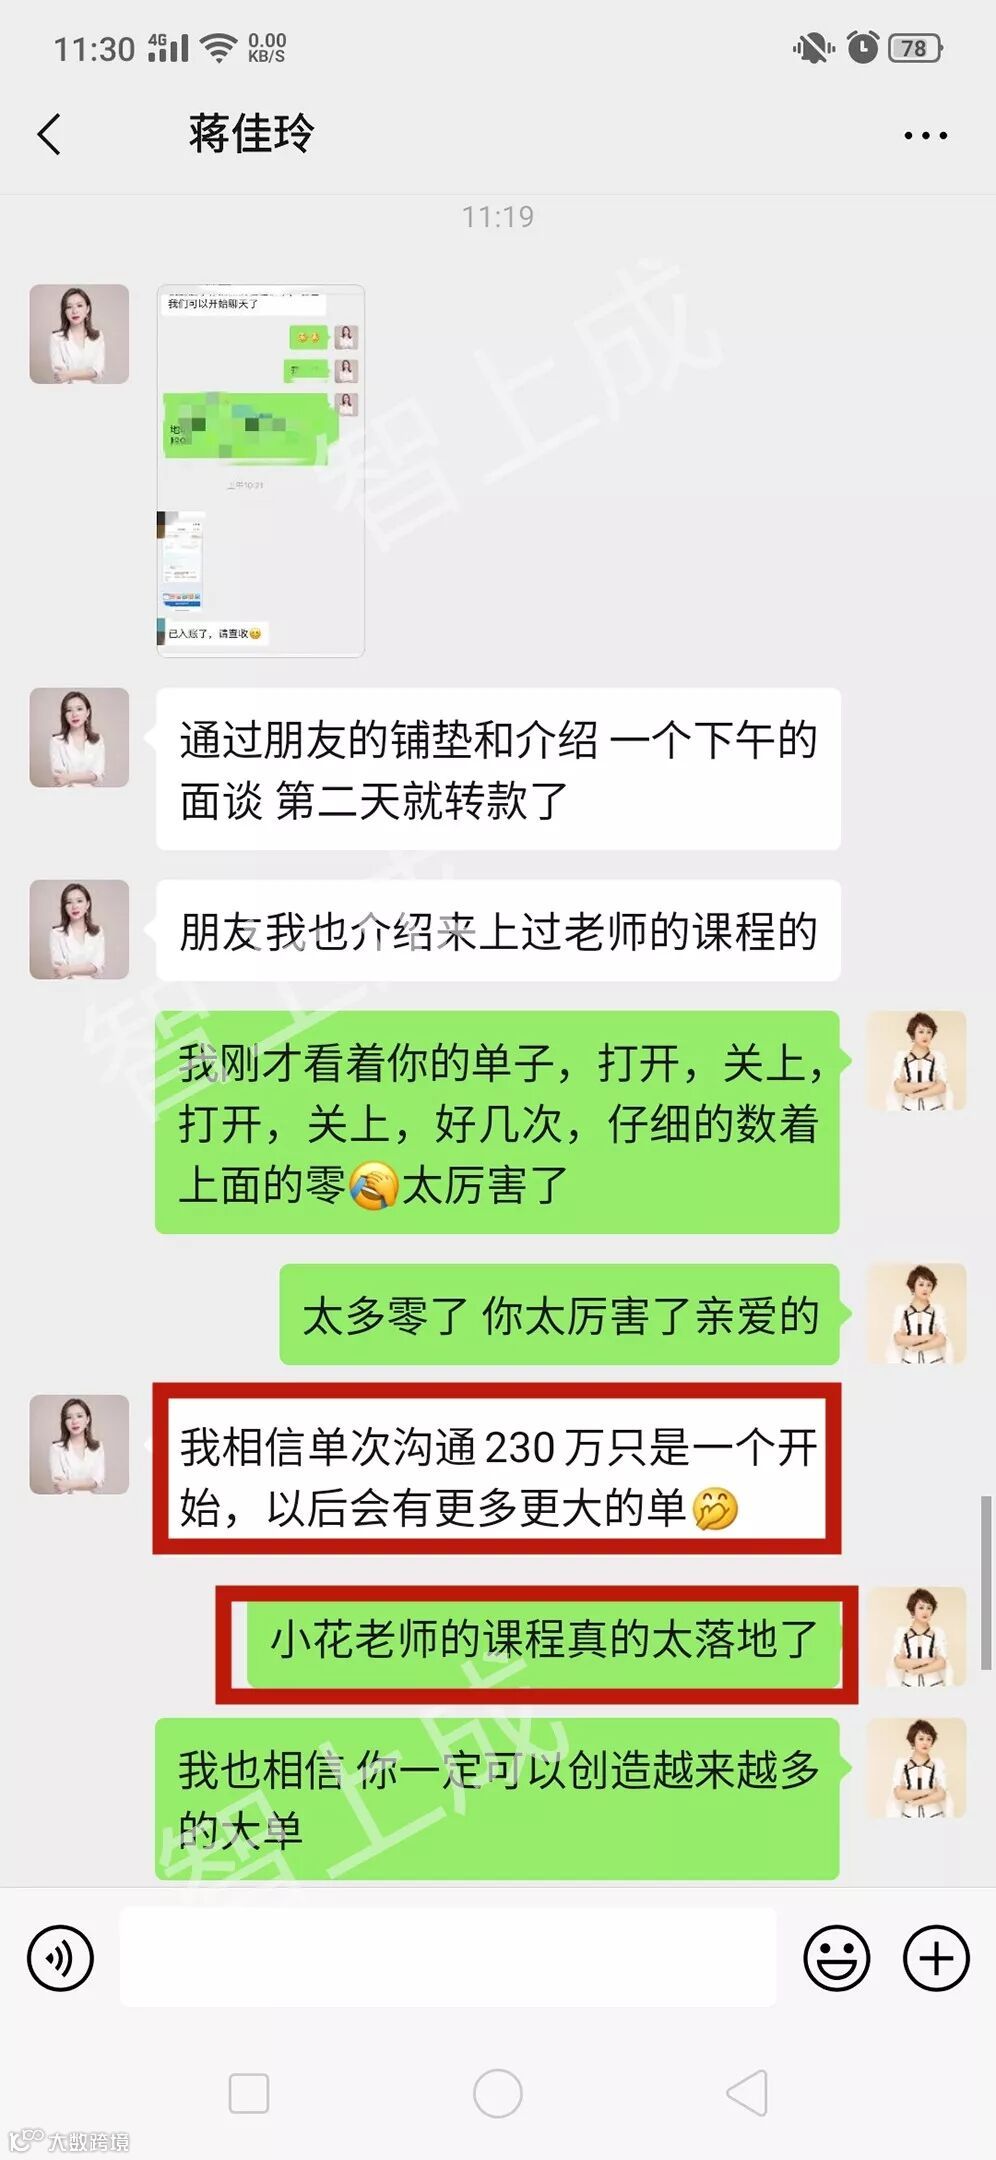Tap the '我也相信你一定可以创造' green bubble

coord(497,1799)
